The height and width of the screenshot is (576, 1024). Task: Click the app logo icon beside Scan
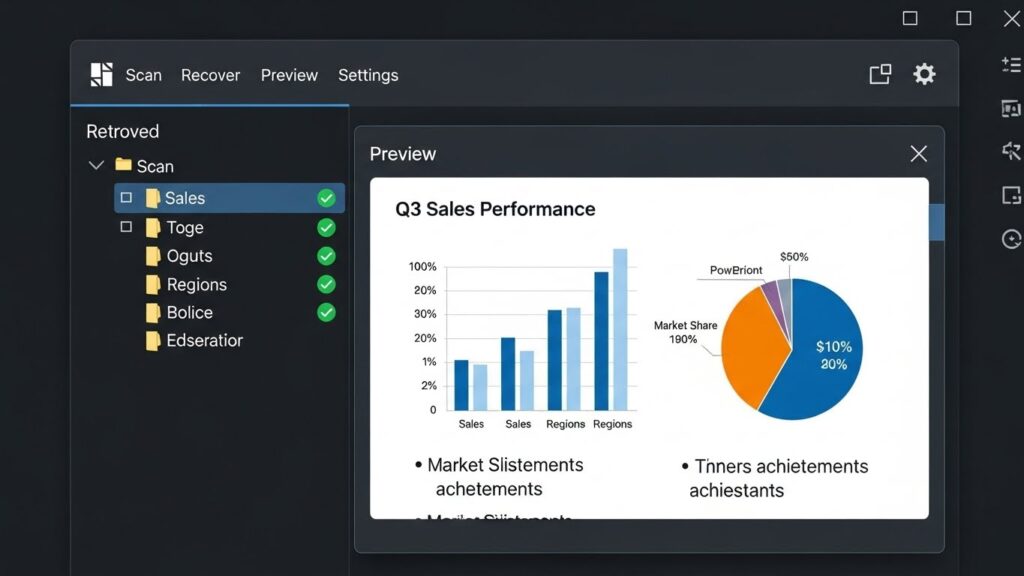101,75
